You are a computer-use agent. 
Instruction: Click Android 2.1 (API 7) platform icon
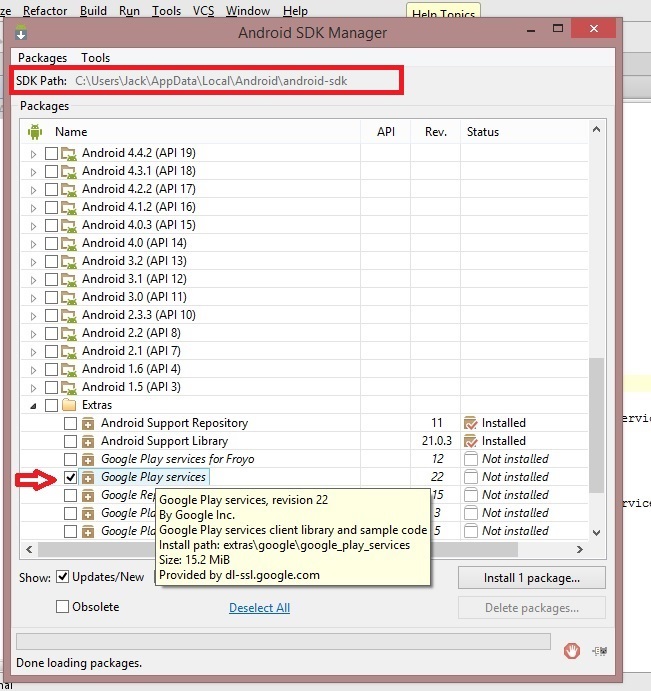(x=69, y=351)
